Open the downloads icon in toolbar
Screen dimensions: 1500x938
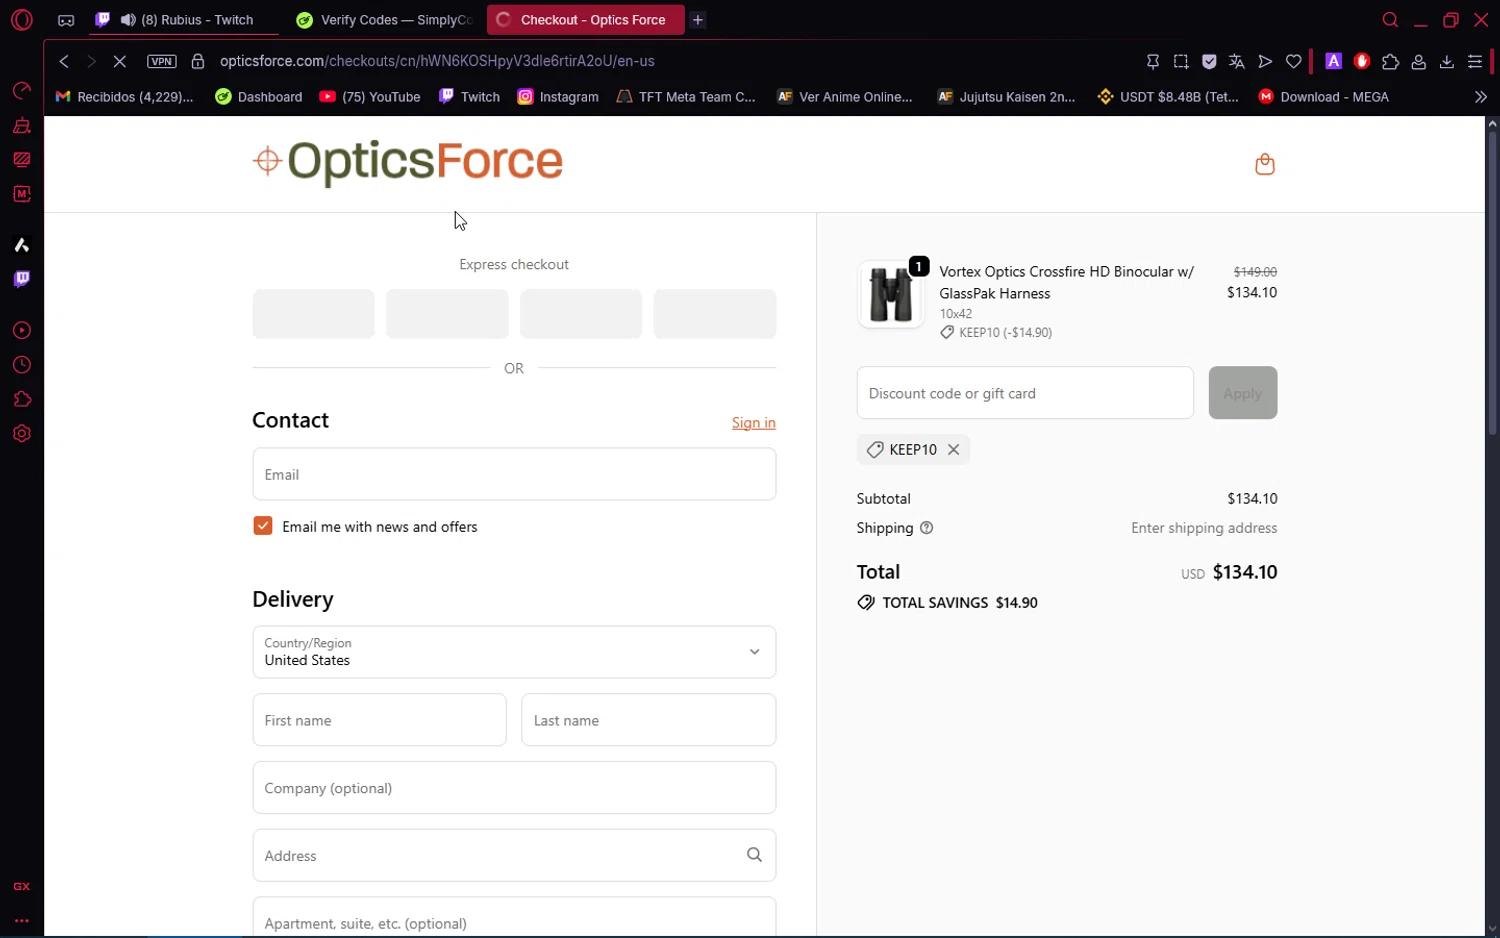(1446, 61)
